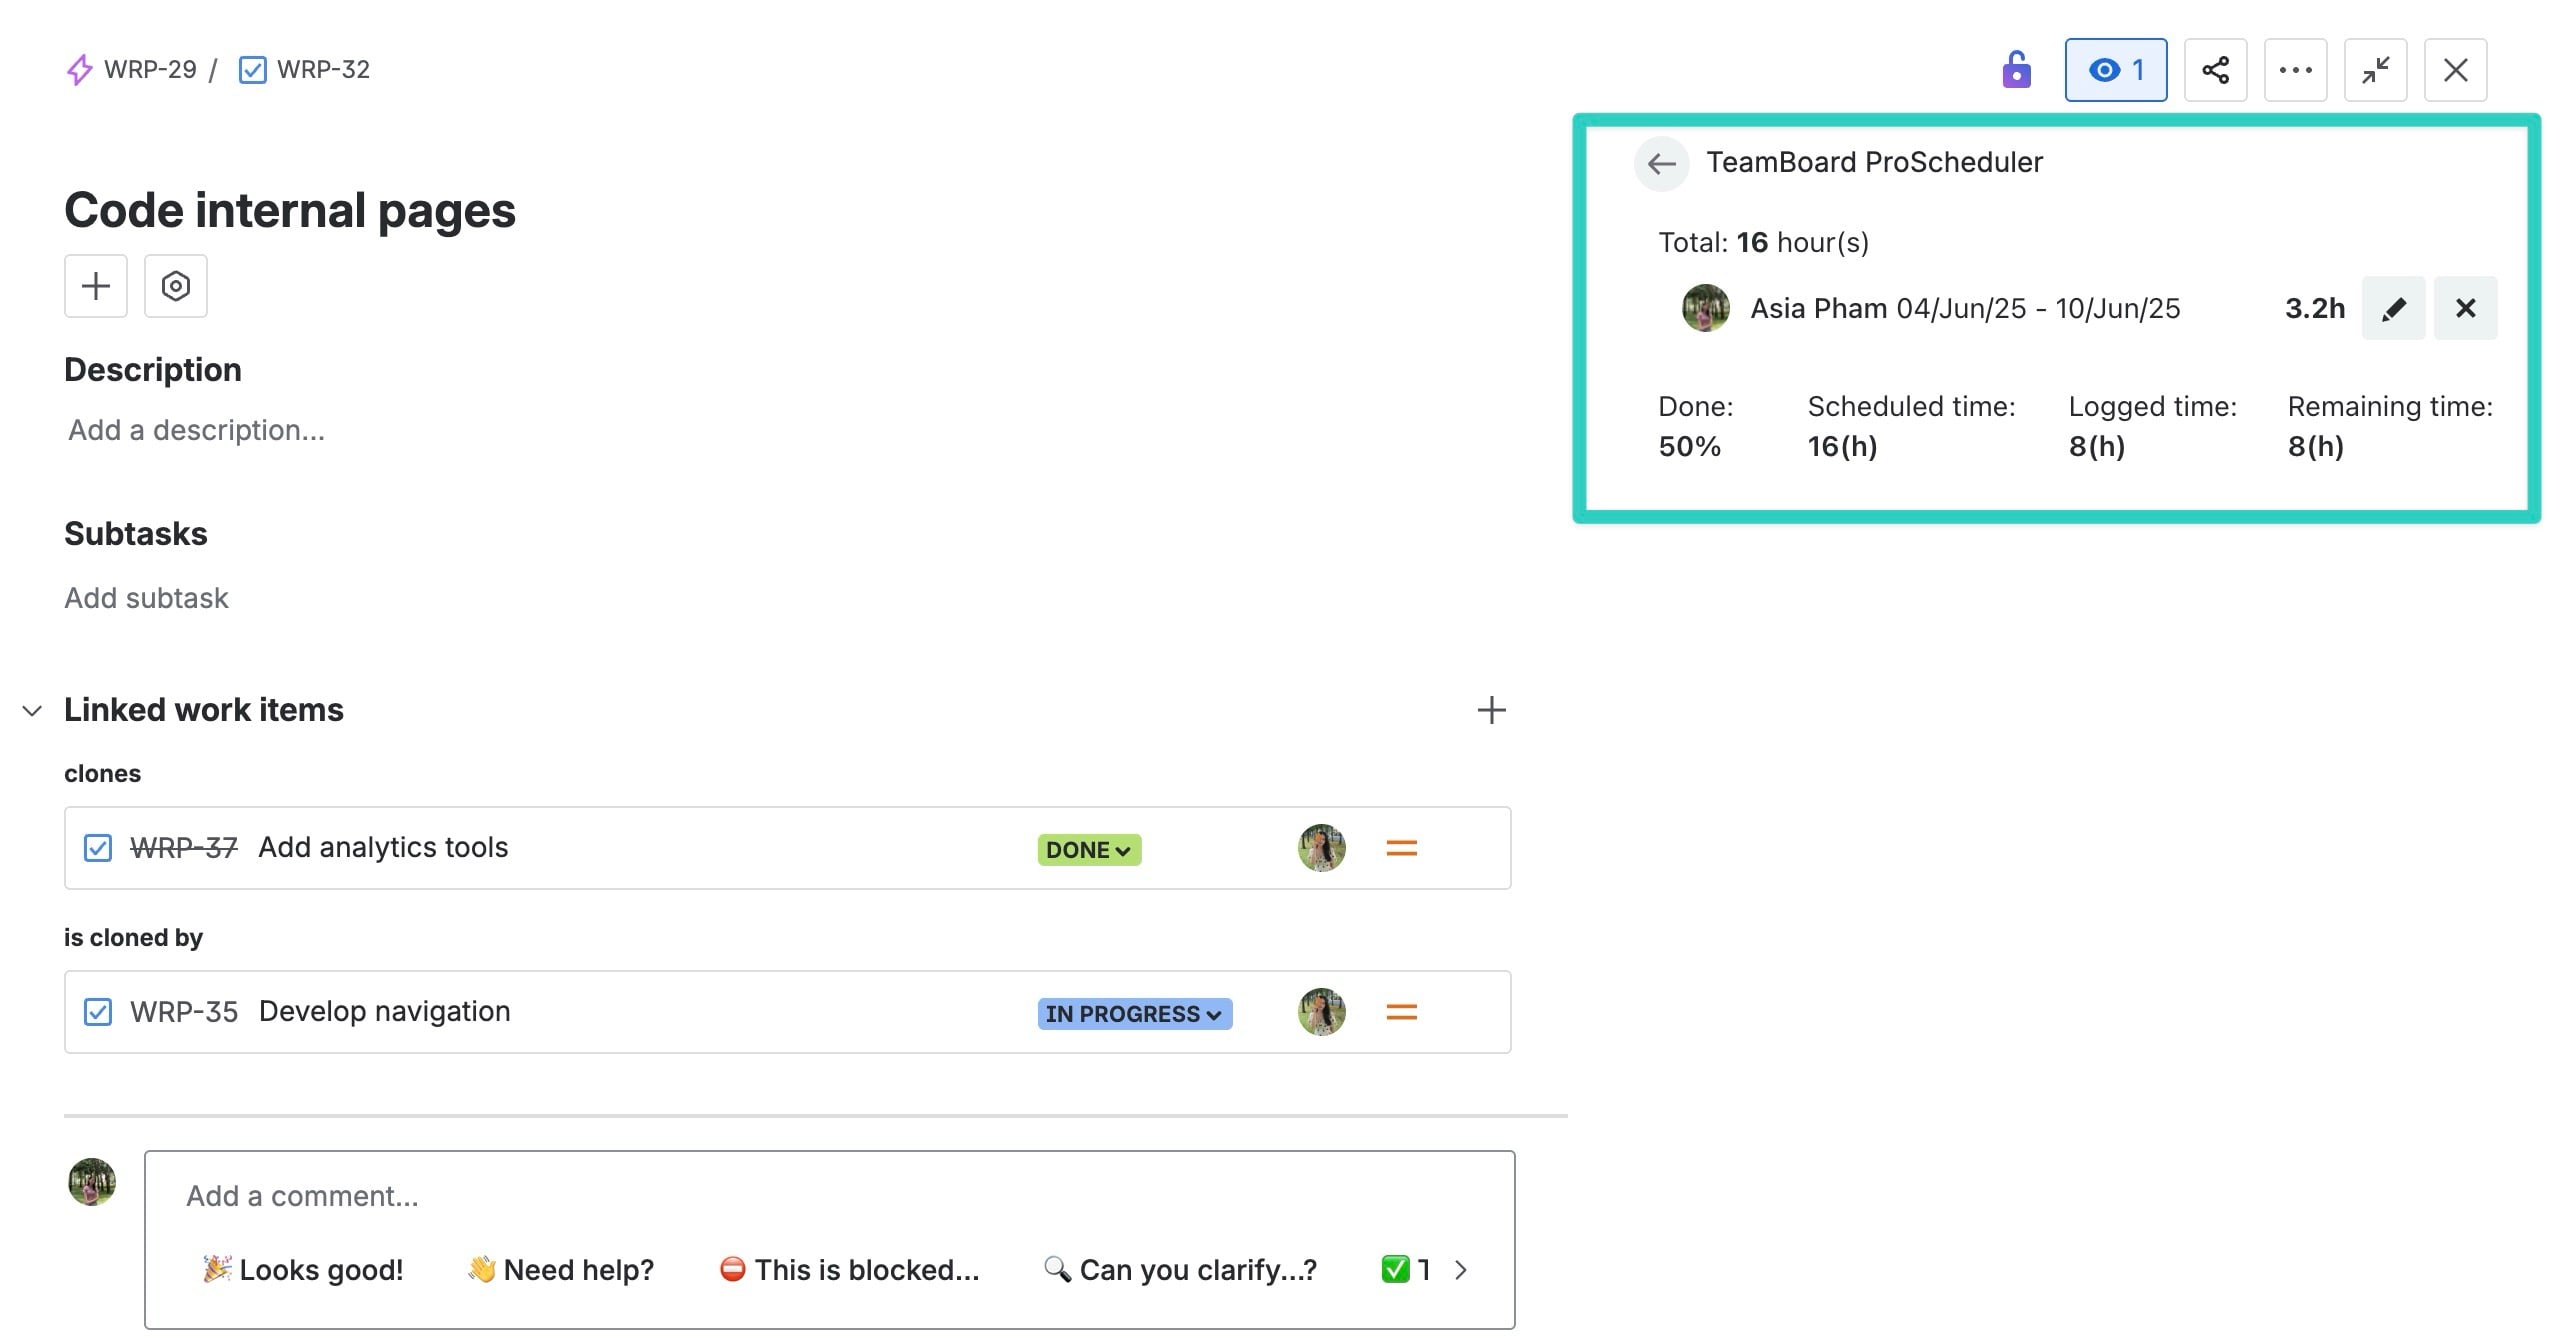
Task: Click the Add a description field
Action: pos(196,430)
